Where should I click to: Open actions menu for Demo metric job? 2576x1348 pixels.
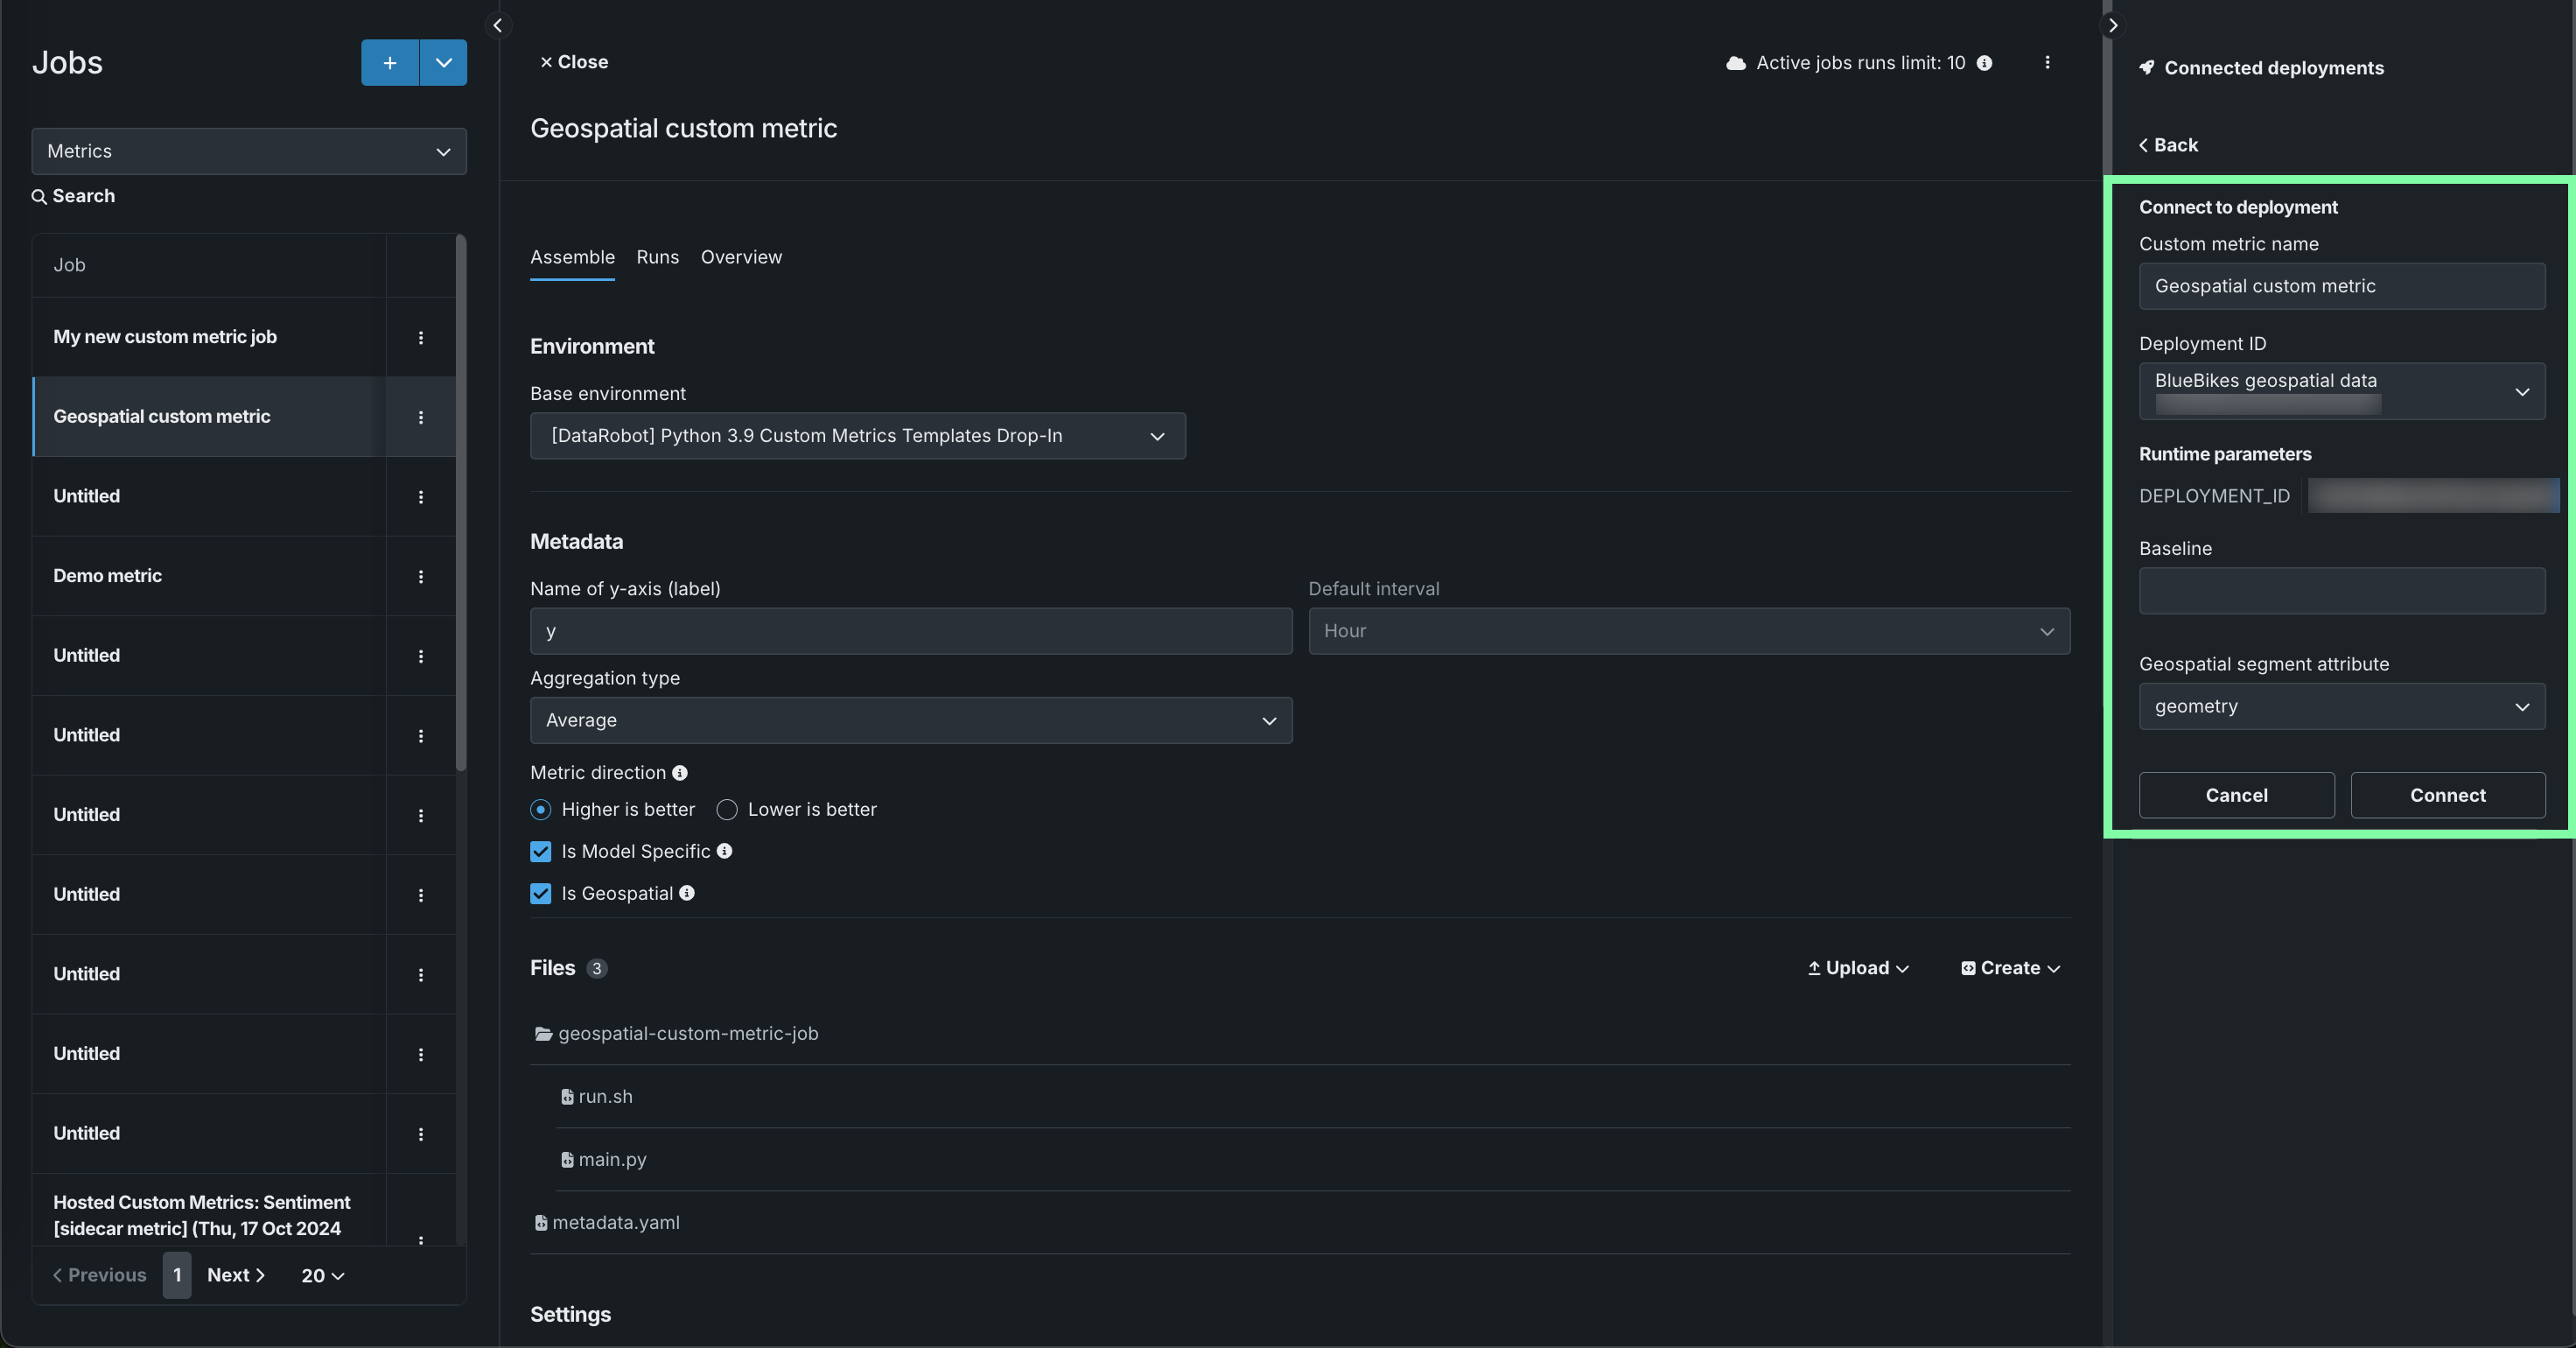coord(420,576)
